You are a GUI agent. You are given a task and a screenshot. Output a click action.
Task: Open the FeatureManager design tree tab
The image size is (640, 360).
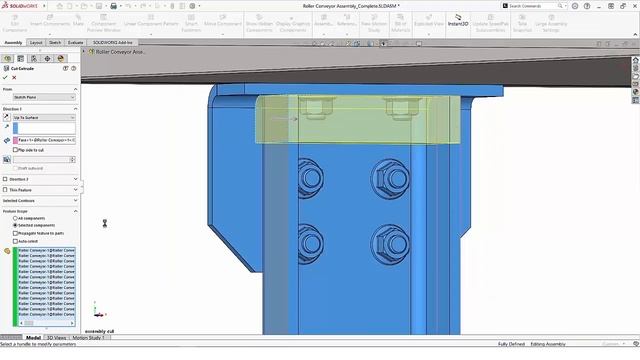click(x=7, y=59)
